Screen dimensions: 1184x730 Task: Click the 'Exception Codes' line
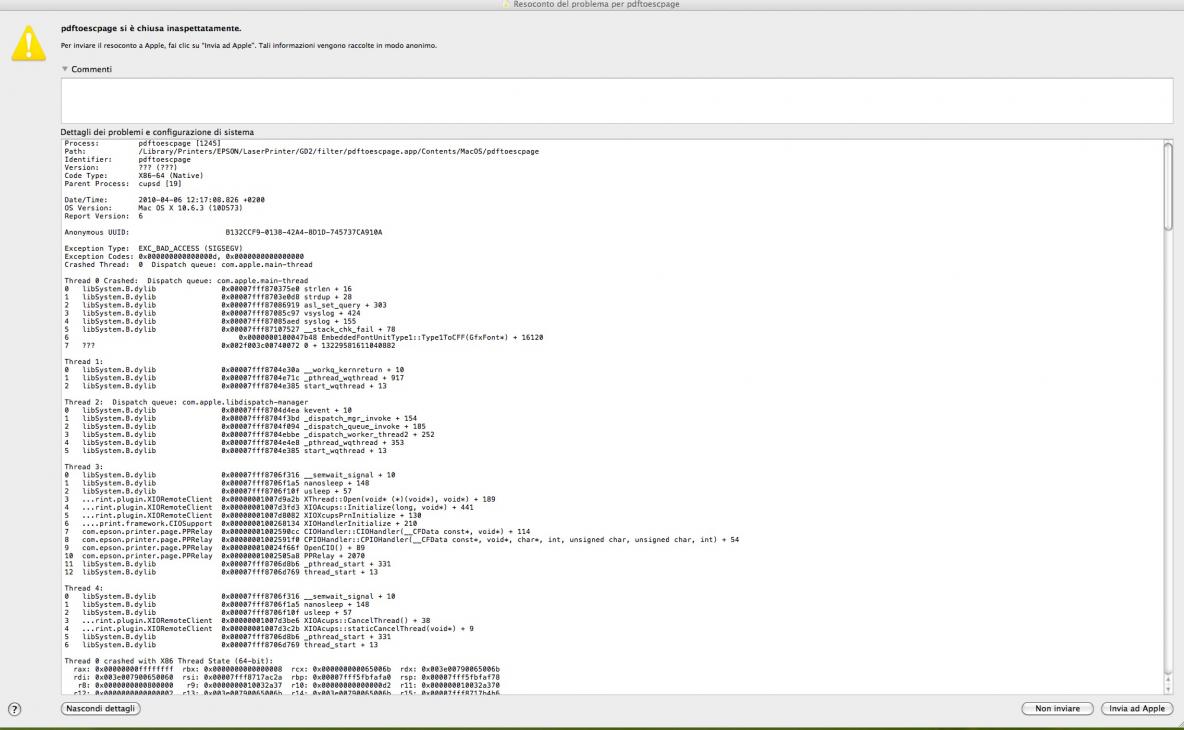184,257
